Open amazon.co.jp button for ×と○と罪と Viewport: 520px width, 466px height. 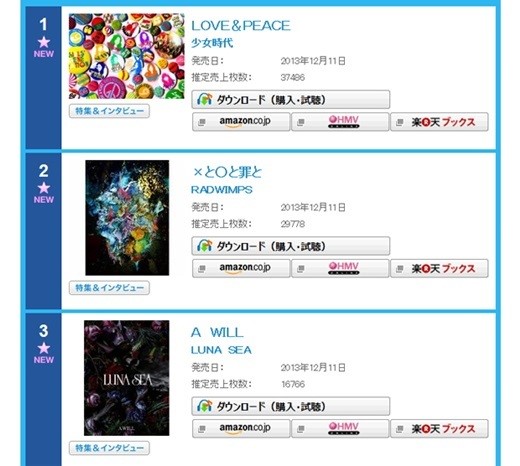coord(241,268)
